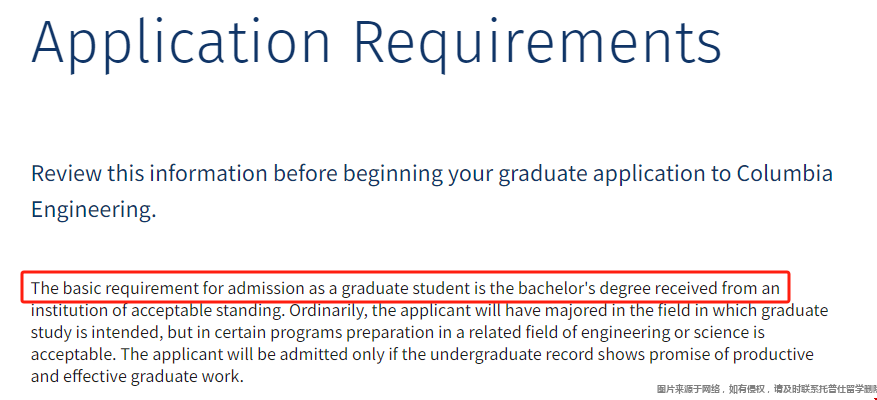The width and height of the screenshot is (877, 400).
Task: Click the line starting "study is intended"
Action: (398, 333)
